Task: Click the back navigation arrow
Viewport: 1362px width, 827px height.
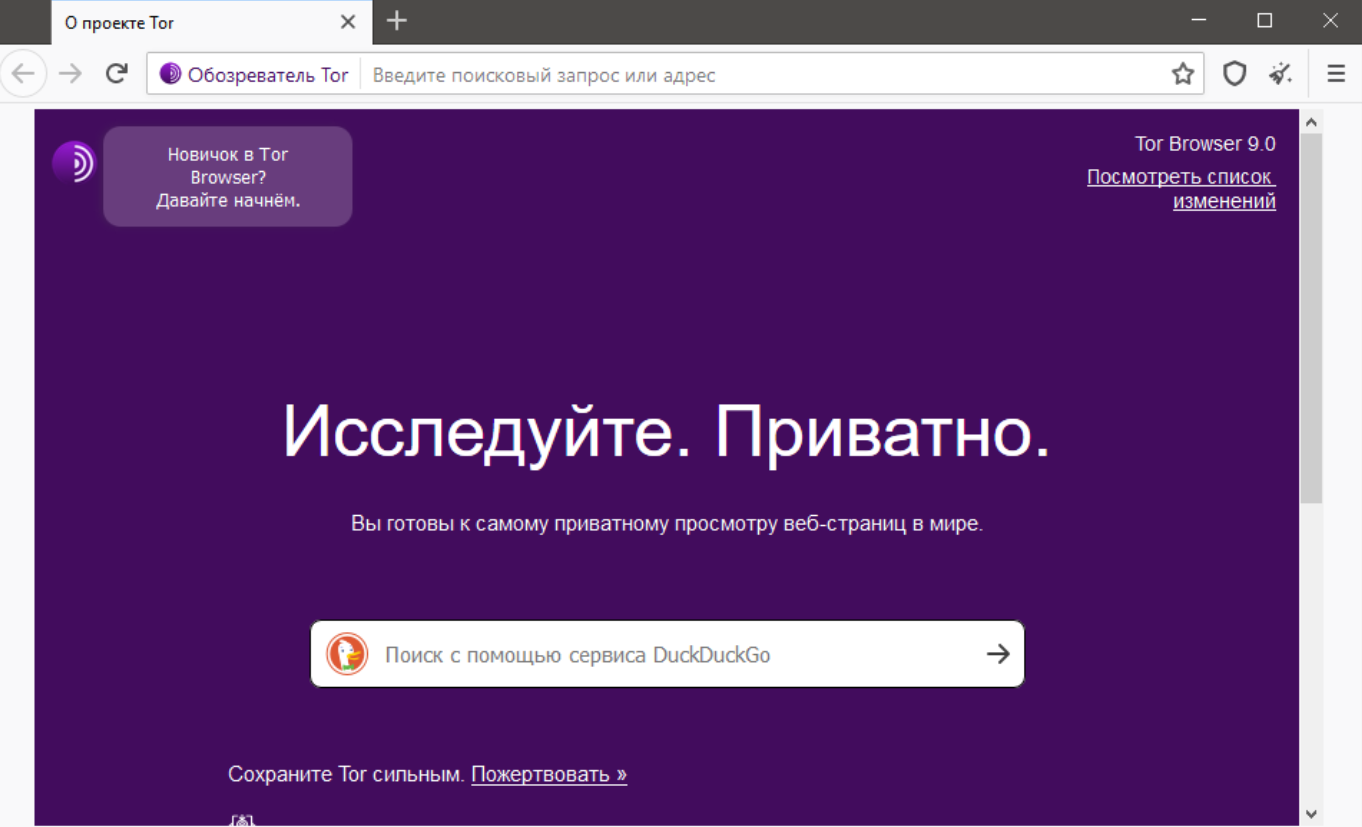Action: point(23,74)
